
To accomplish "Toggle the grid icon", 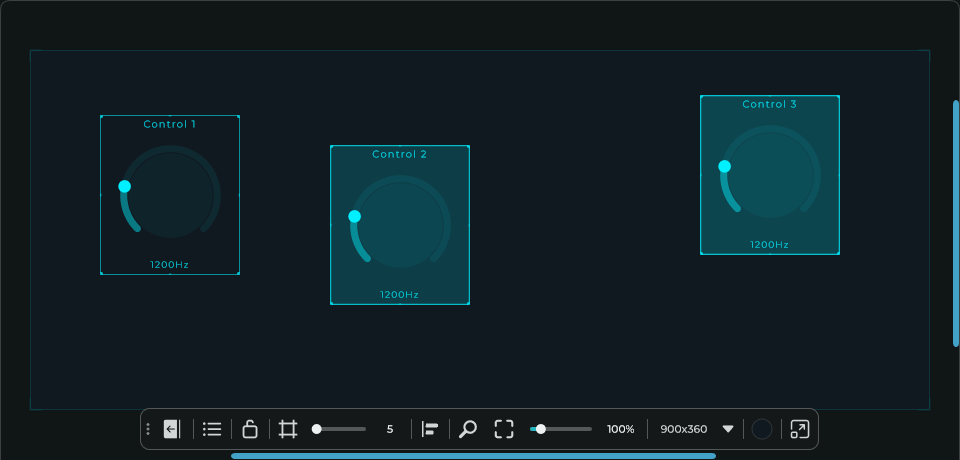I will pyautogui.click(x=288, y=429).
